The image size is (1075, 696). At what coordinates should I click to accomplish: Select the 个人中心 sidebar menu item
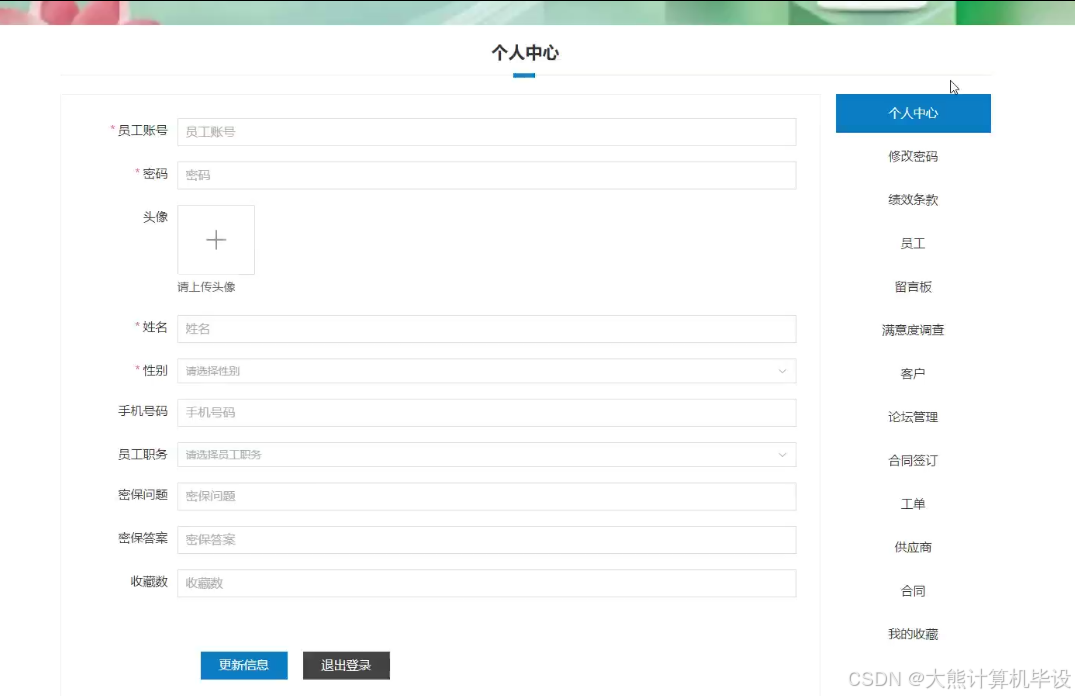tap(913, 113)
